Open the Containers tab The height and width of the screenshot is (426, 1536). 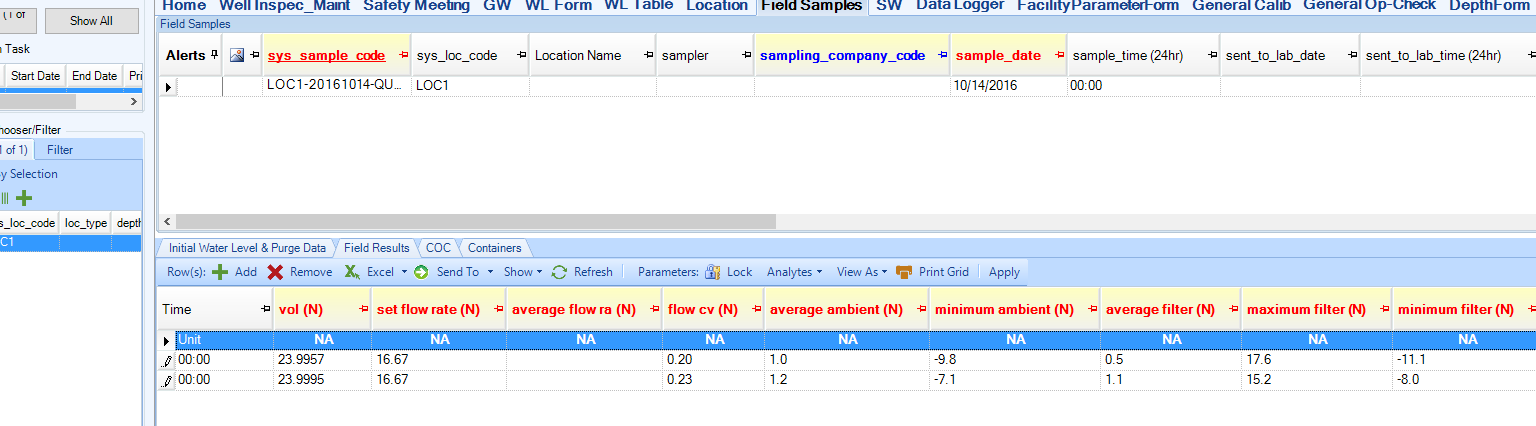pos(494,248)
